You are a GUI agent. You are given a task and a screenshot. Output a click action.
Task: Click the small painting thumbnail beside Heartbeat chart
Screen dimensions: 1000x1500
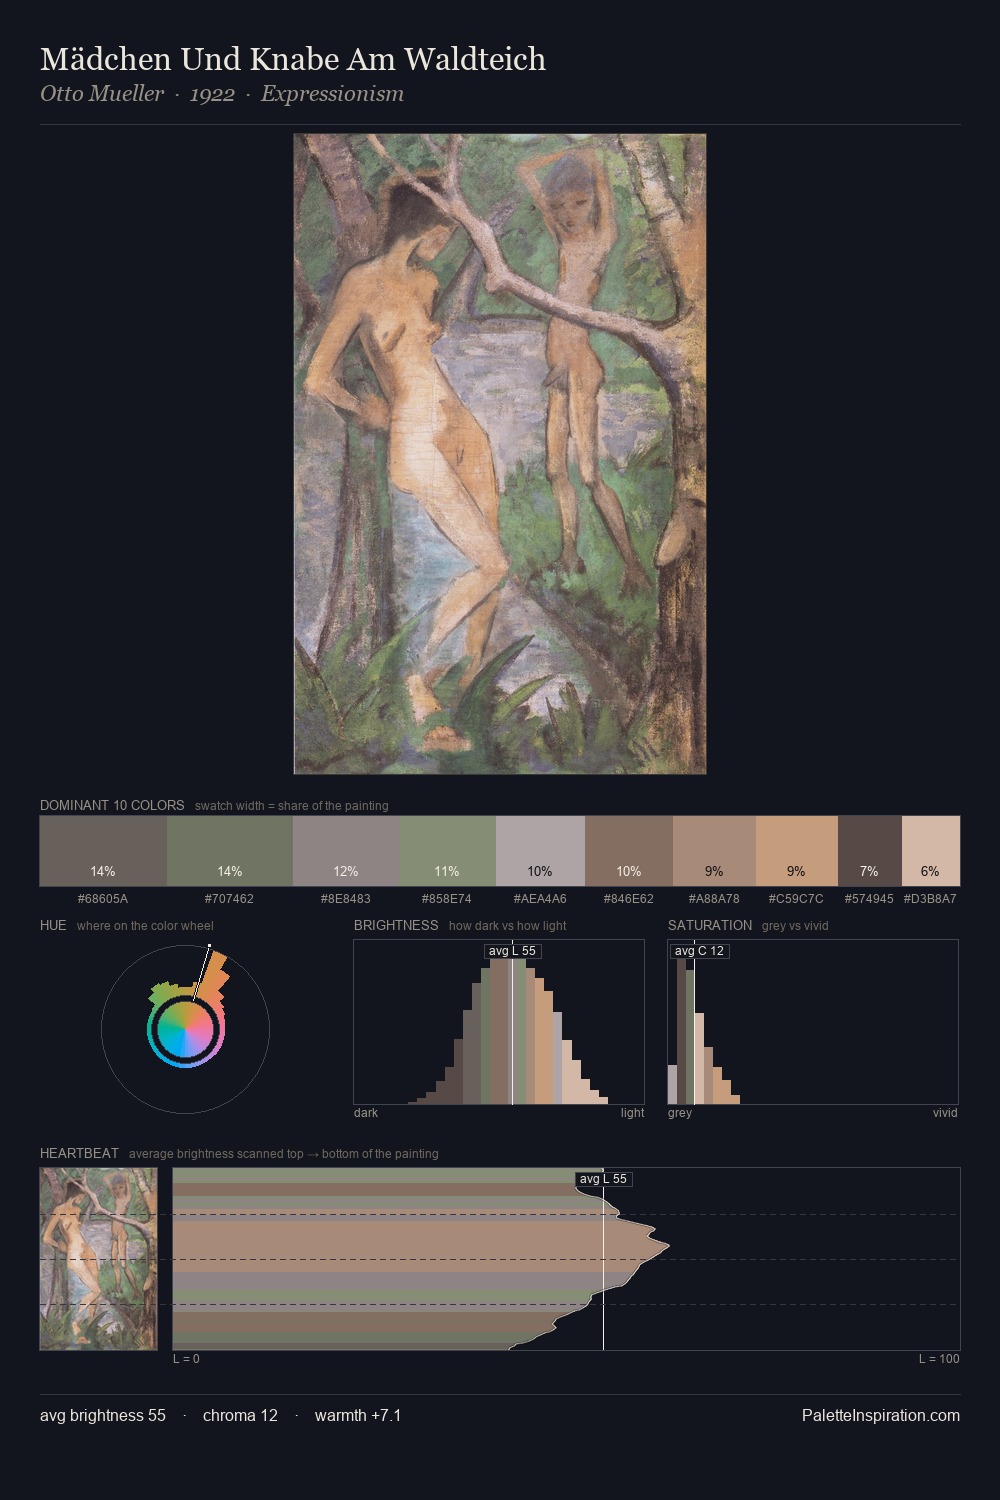click(99, 1259)
